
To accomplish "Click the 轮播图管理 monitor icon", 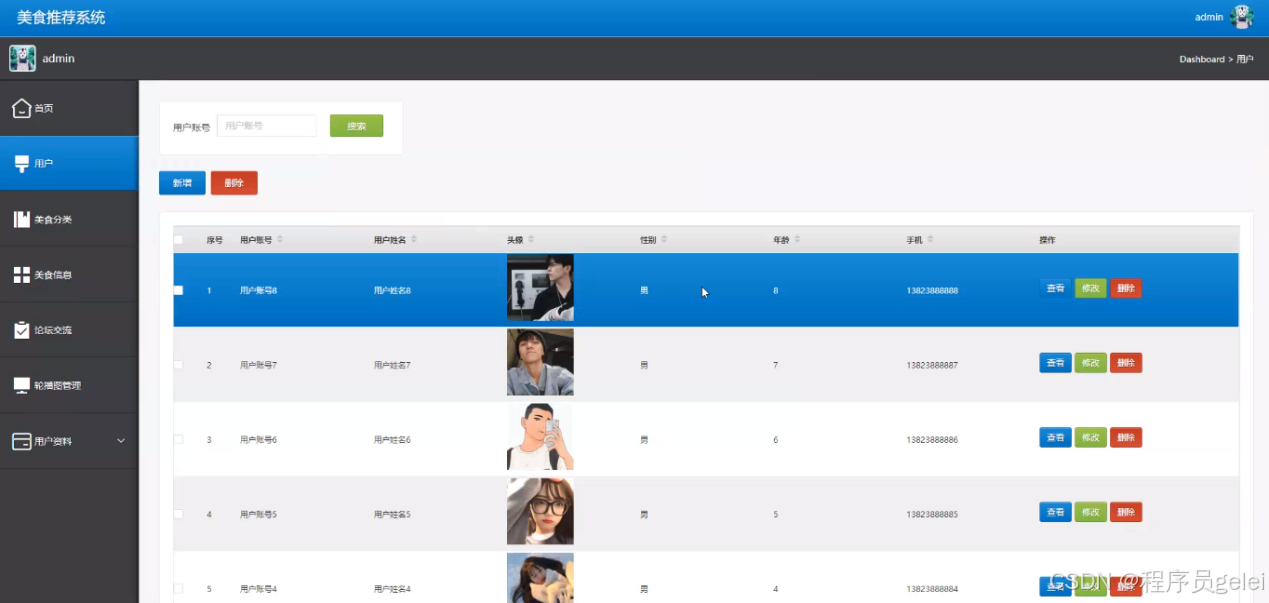I will point(21,385).
